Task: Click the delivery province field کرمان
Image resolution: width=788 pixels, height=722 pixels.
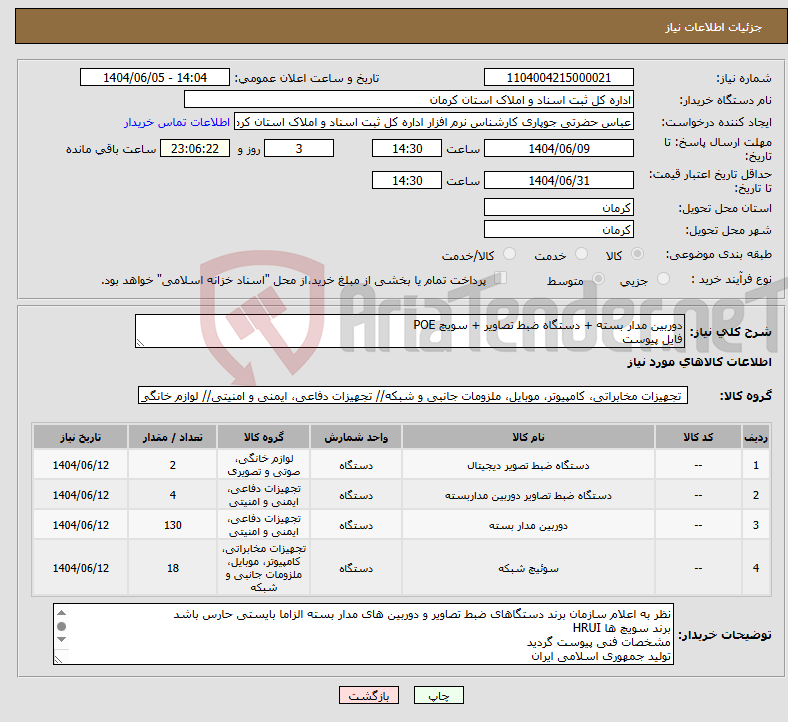Action: point(558,208)
